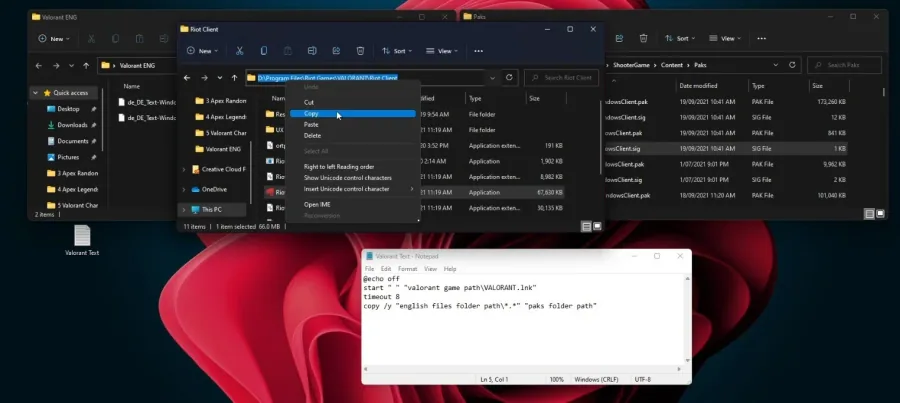
Task: Choose Cut from the context menu
Action: point(352,102)
